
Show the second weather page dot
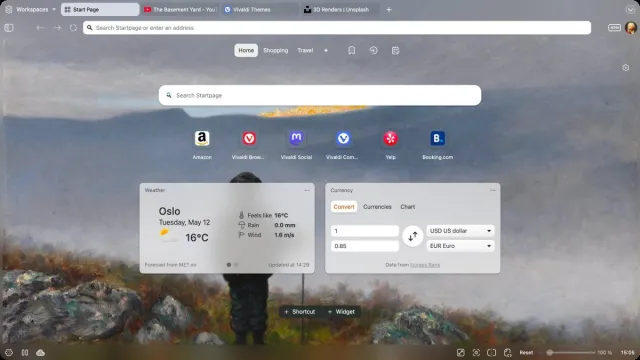pyautogui.click(x=236, y=265)
